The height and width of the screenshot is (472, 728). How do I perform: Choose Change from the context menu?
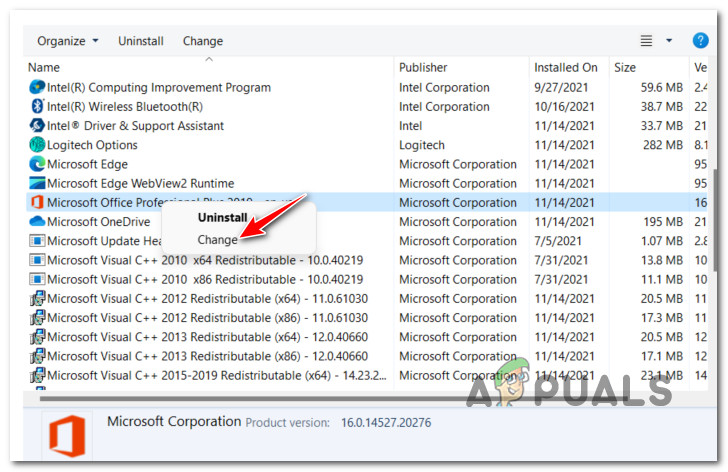pyautogui.click(x=217, y=240)
